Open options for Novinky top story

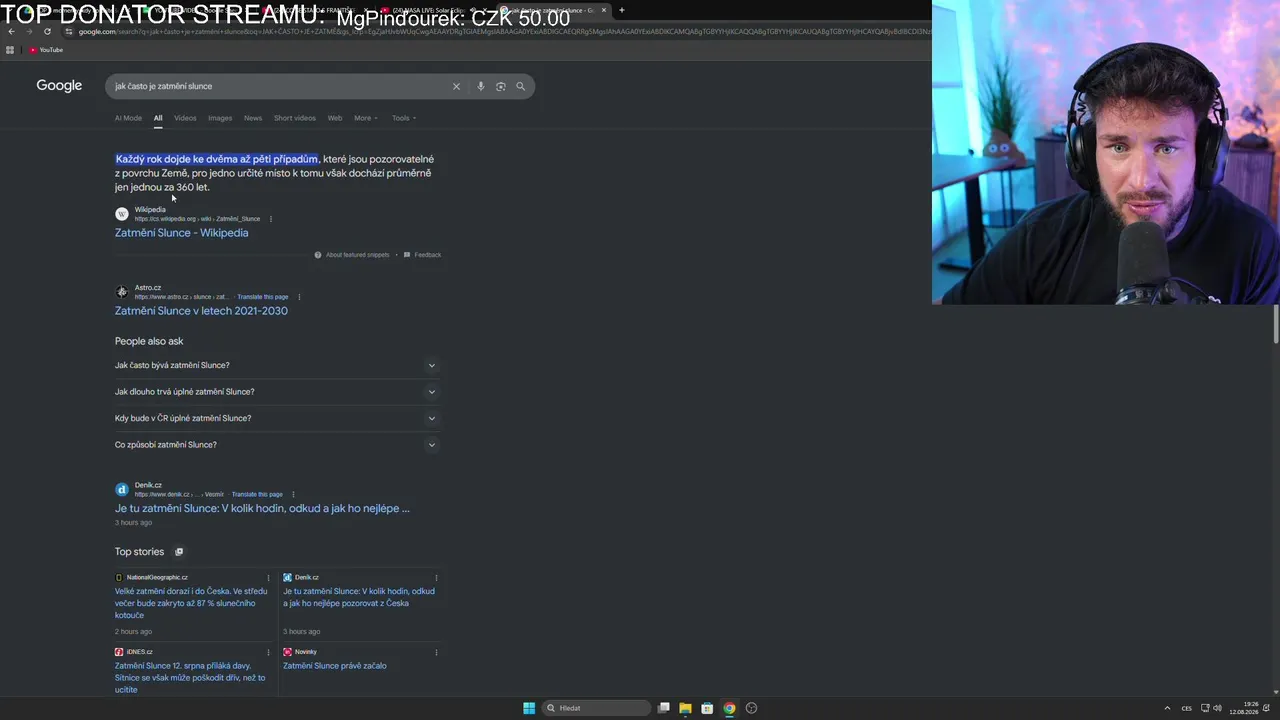(436, 652)
